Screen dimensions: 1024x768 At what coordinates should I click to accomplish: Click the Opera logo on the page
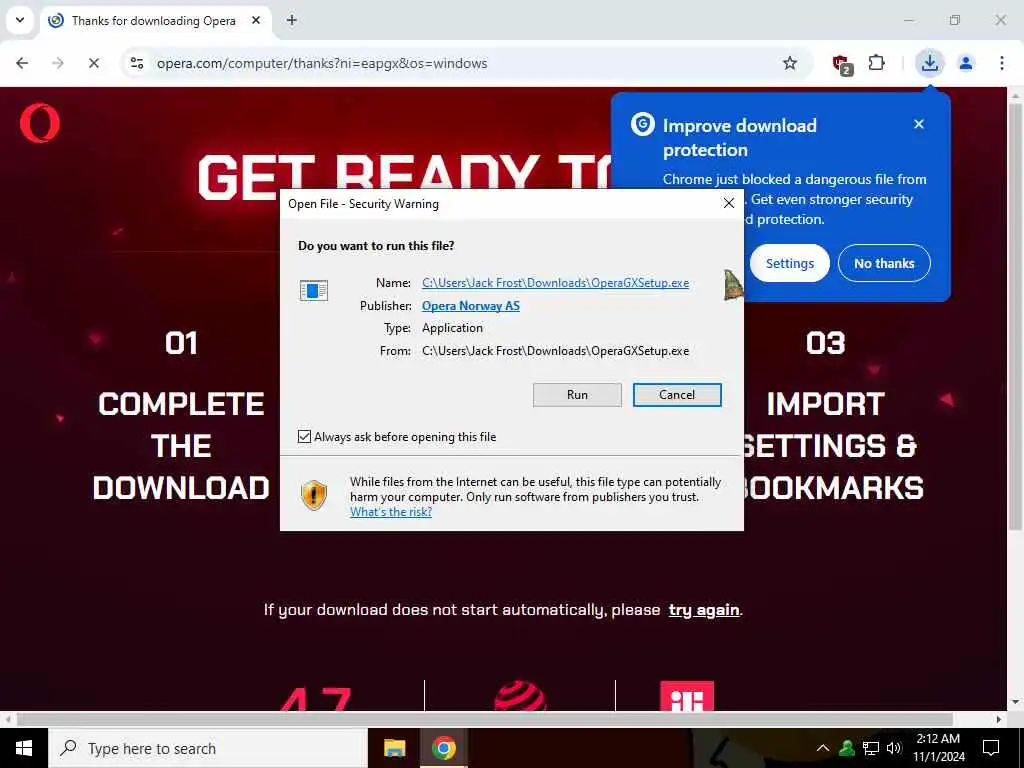40,123
